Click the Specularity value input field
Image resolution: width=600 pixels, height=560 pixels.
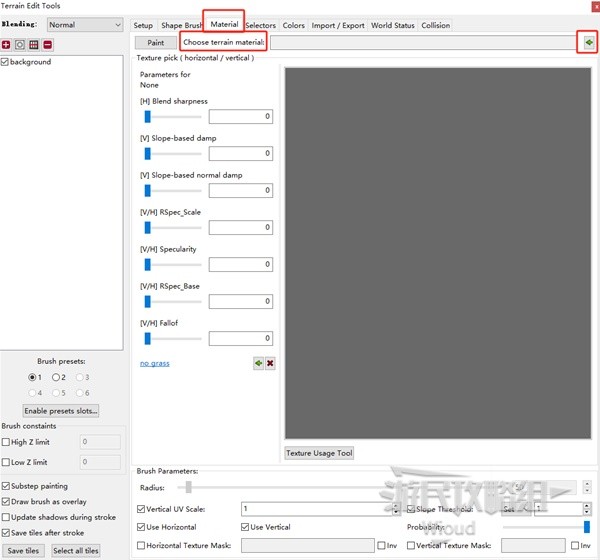pyautogui.click(x=240, y=264)
